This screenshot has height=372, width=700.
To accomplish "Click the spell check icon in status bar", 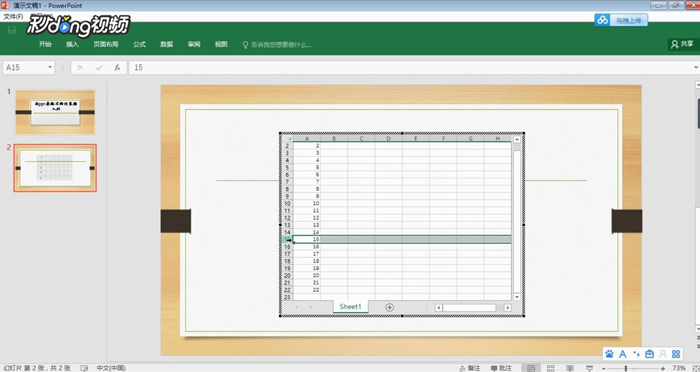I will (84, 368).
